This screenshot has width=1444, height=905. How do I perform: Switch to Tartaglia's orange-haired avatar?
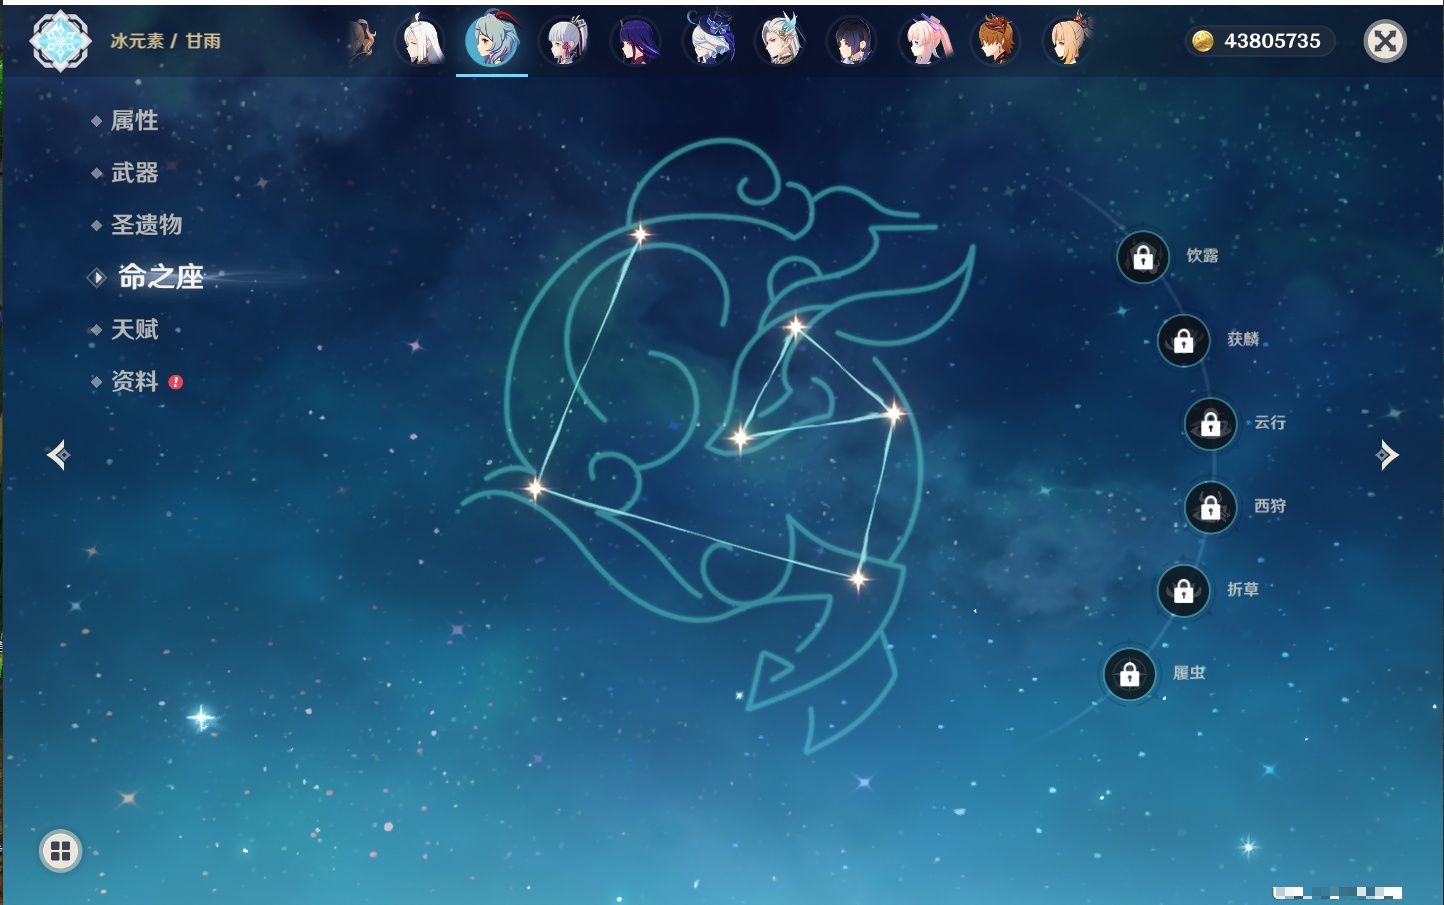click(x=996, y=41)
